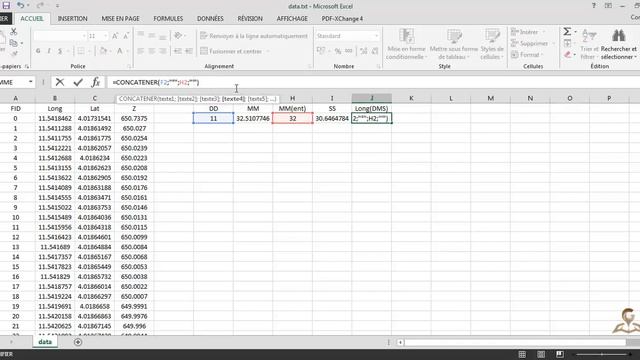This screenshot has width=640, height=360.
Task: Increase font size with larger A
Action: (x=115, y=36)
